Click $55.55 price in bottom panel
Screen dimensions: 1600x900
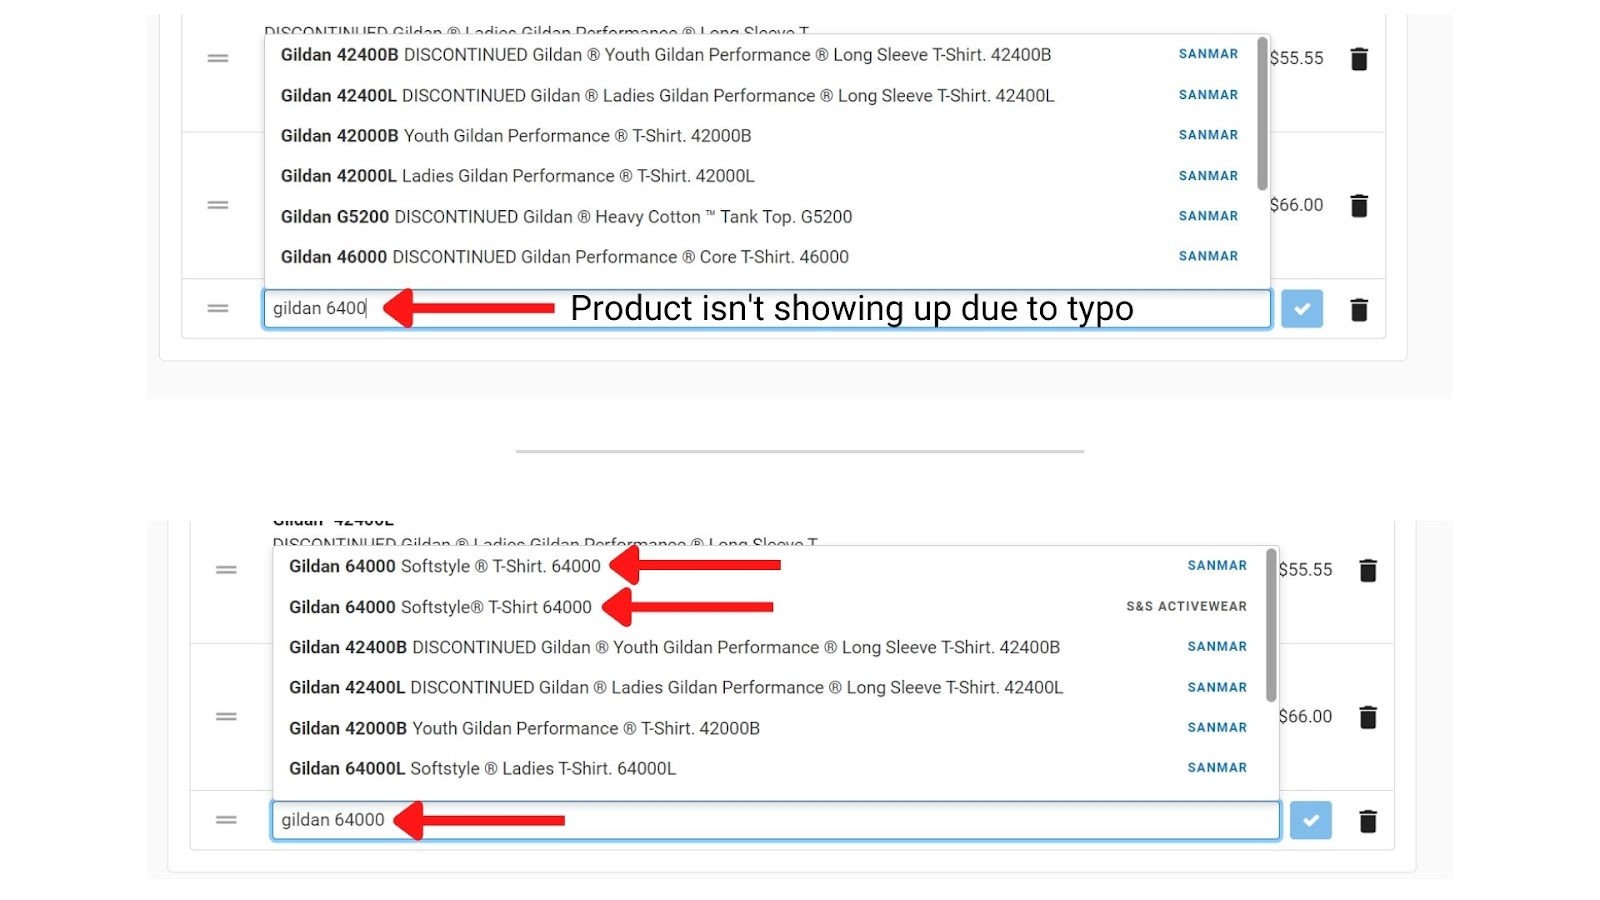pos(1305,569)
